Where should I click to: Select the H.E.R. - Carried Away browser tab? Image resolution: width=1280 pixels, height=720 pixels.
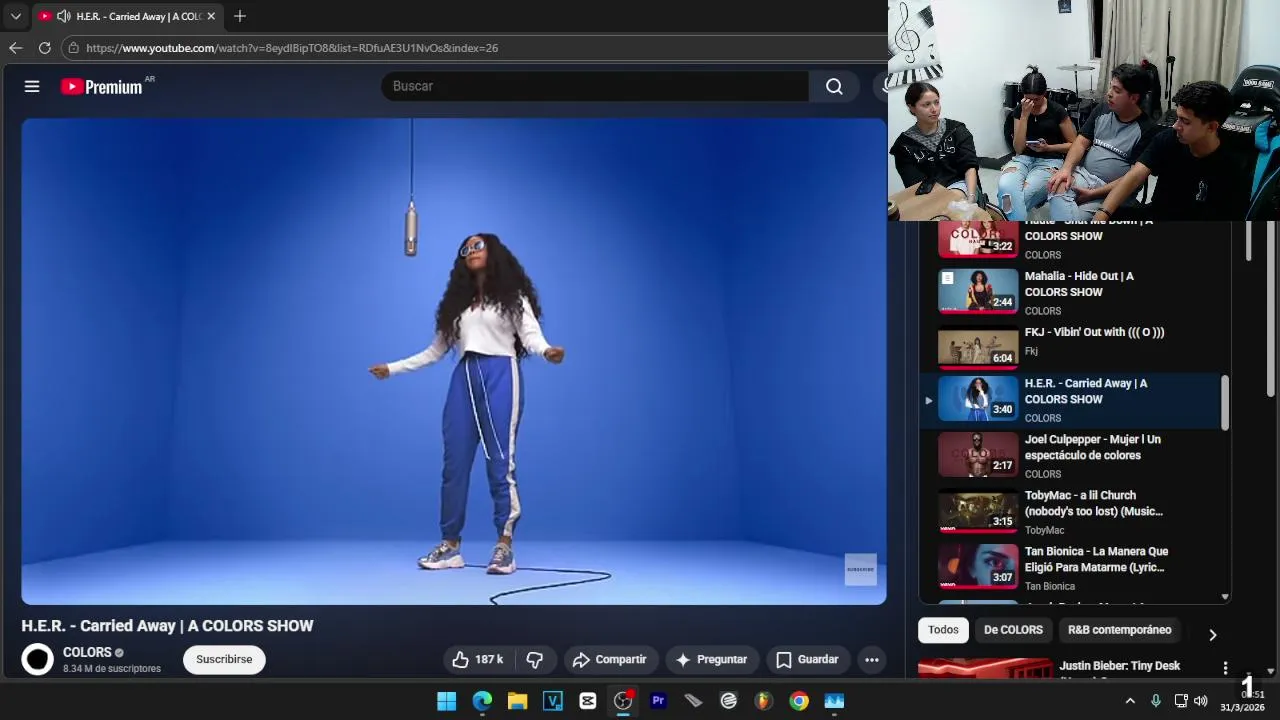[x=126, y=16]
